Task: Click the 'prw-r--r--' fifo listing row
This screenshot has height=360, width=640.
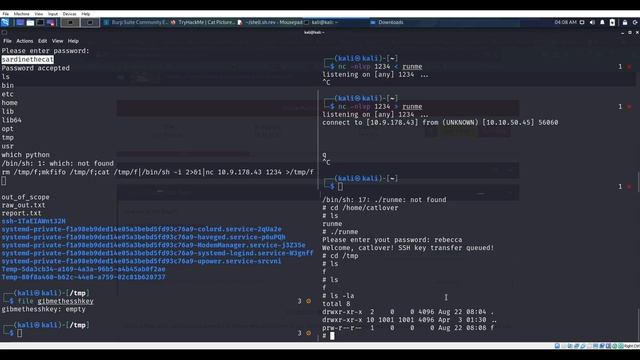Action: click(x=408, y=328)
